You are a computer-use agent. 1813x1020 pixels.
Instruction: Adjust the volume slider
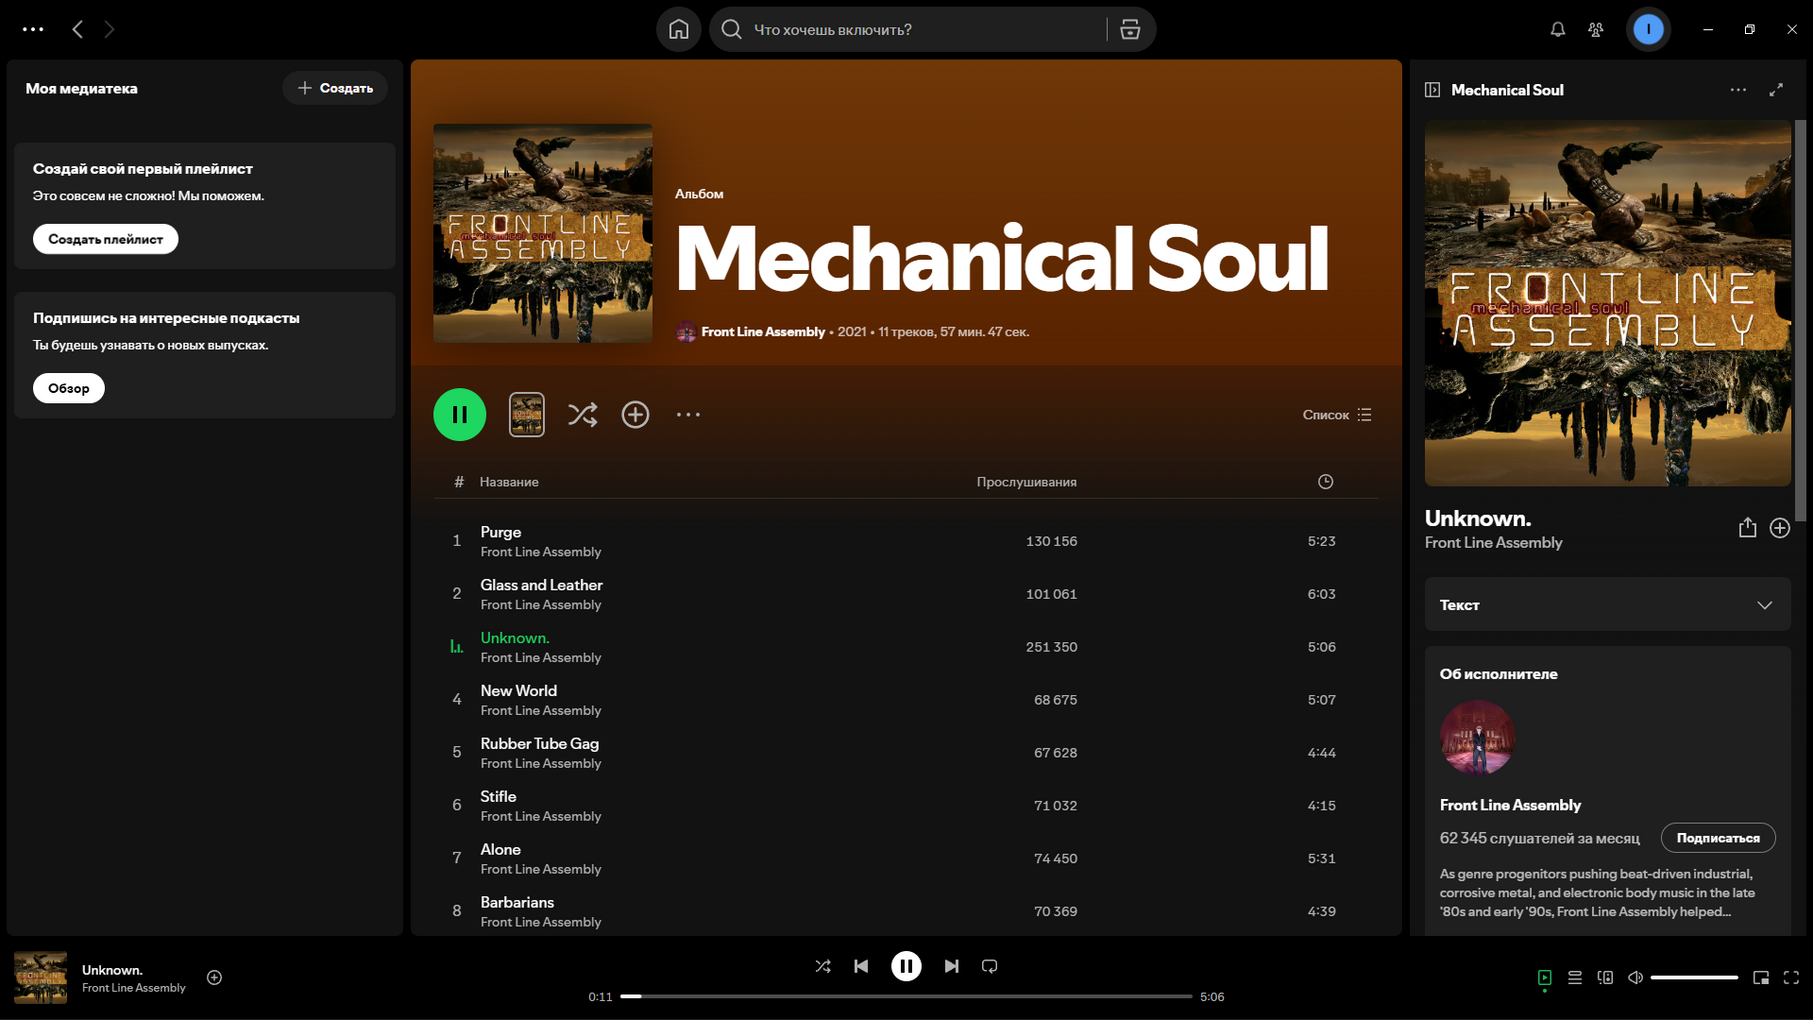[1694, 977]
